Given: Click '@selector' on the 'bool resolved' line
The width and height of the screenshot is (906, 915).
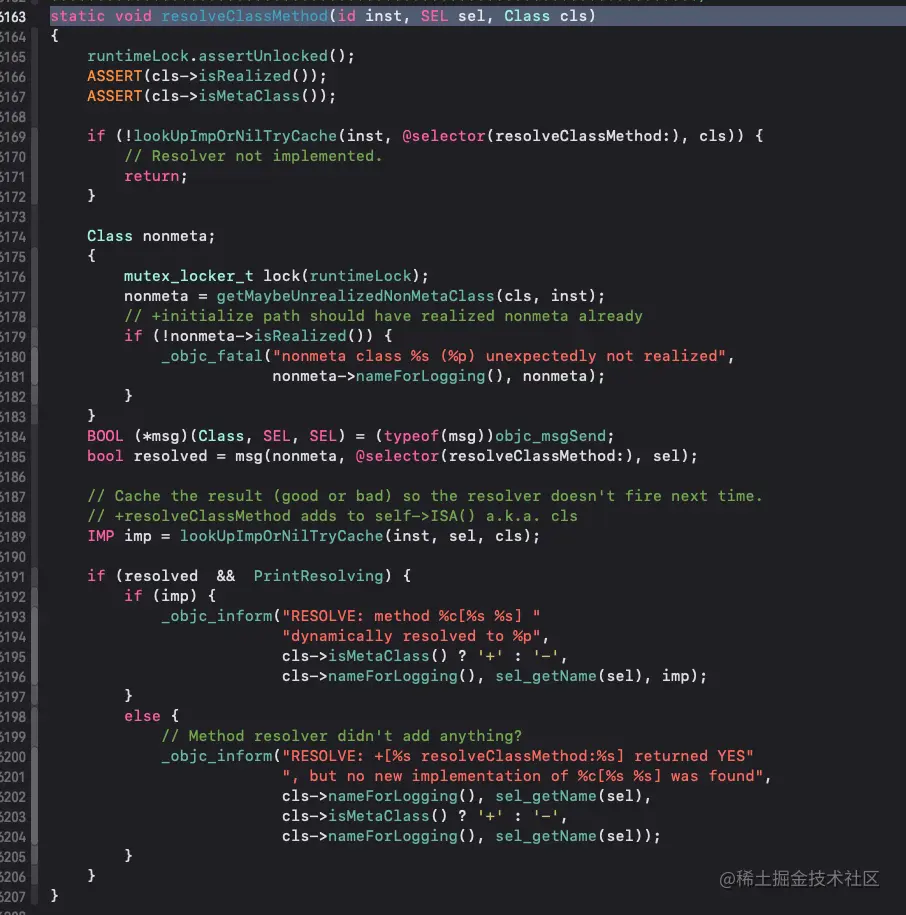Looking at the screenshot, I should [x=397, y=456].
